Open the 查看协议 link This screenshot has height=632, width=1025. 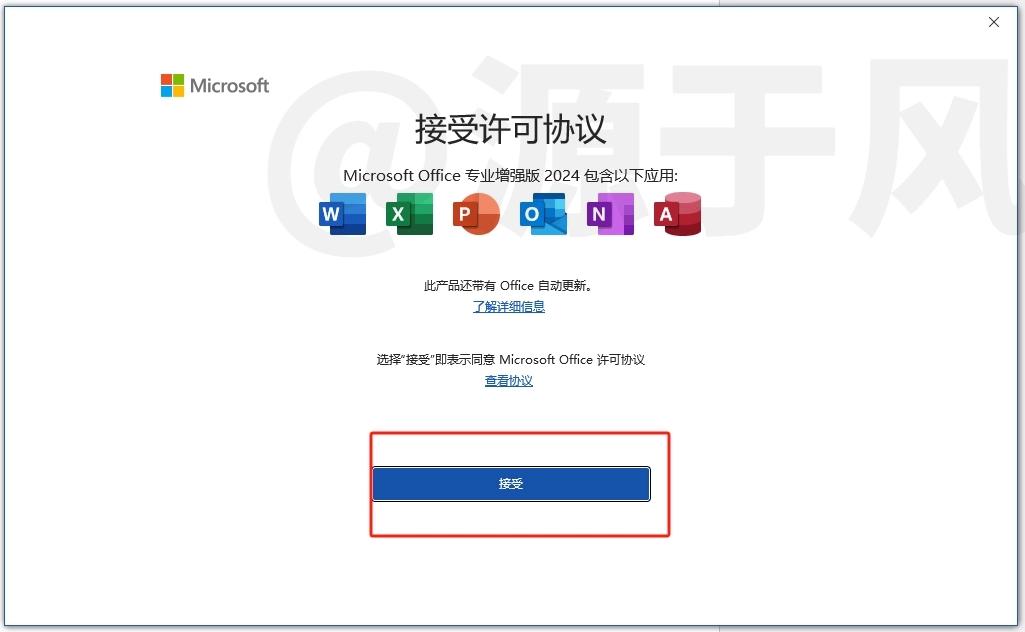tap(509, 380)
